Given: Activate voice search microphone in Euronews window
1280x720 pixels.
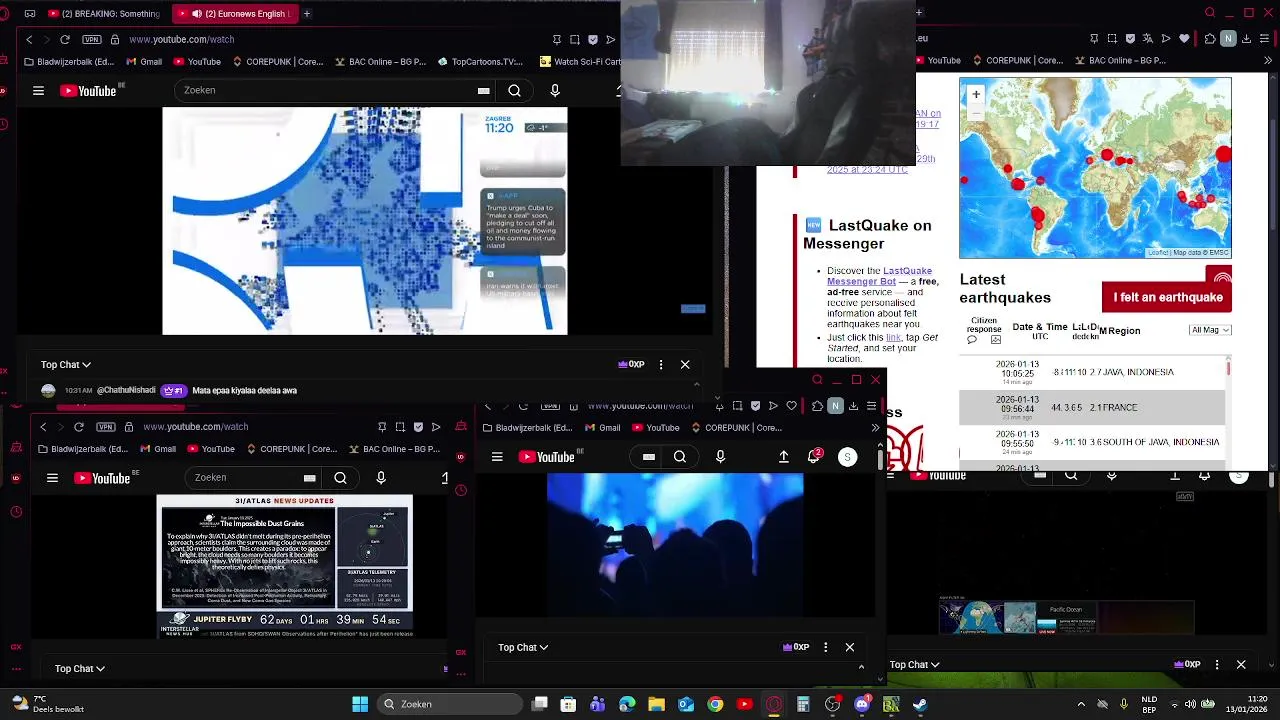Looking at the screenshot, I should click(555, 90).
